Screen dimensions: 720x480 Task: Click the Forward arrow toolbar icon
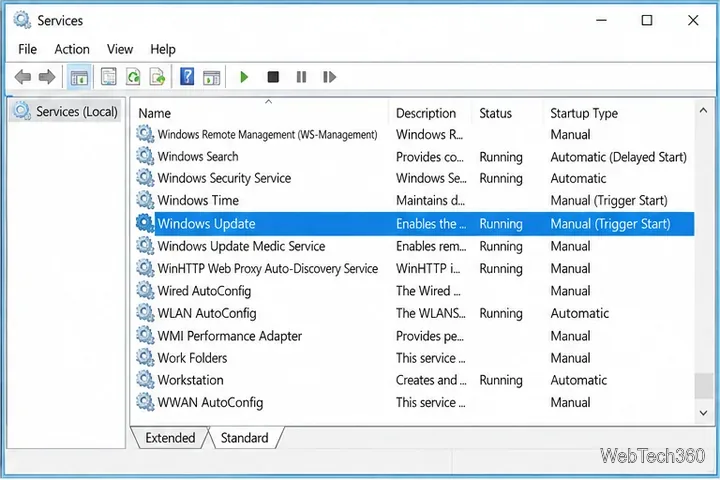[x=47, y=77]
